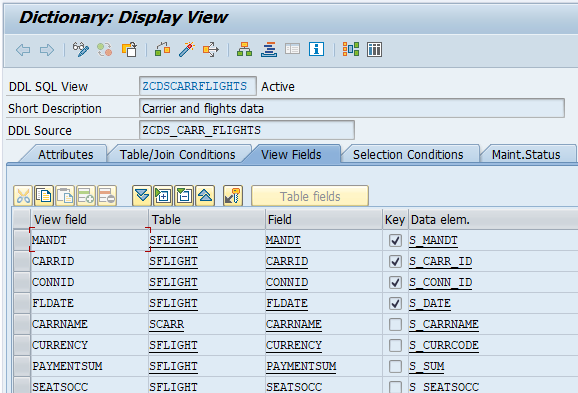
Task: Open data element S_DATE link
Action: [x=430, y=303]
